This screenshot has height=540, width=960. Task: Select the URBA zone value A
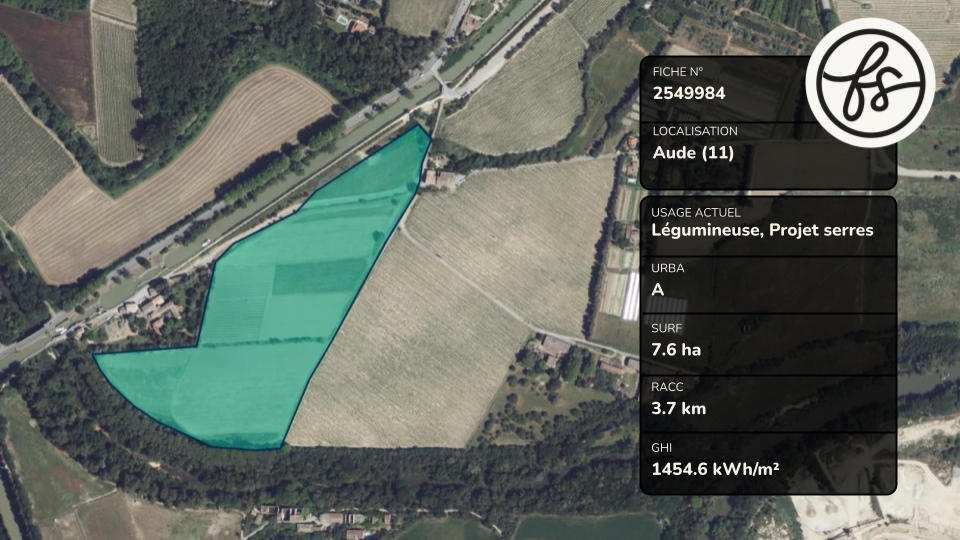(x=658, y=290)
